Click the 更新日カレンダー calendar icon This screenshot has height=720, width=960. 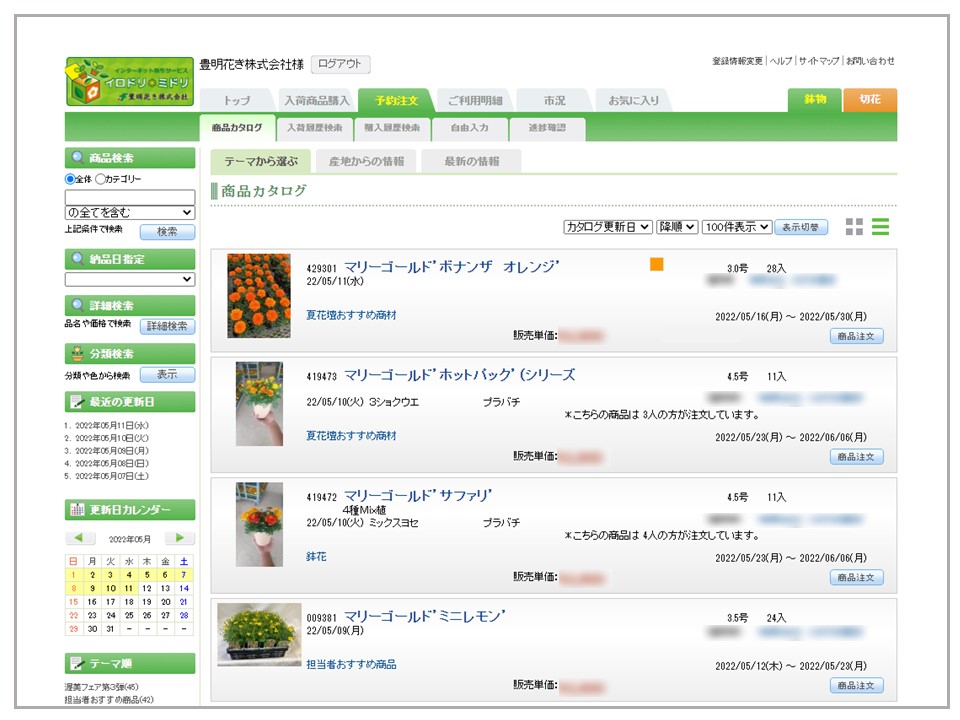point(77,510)
